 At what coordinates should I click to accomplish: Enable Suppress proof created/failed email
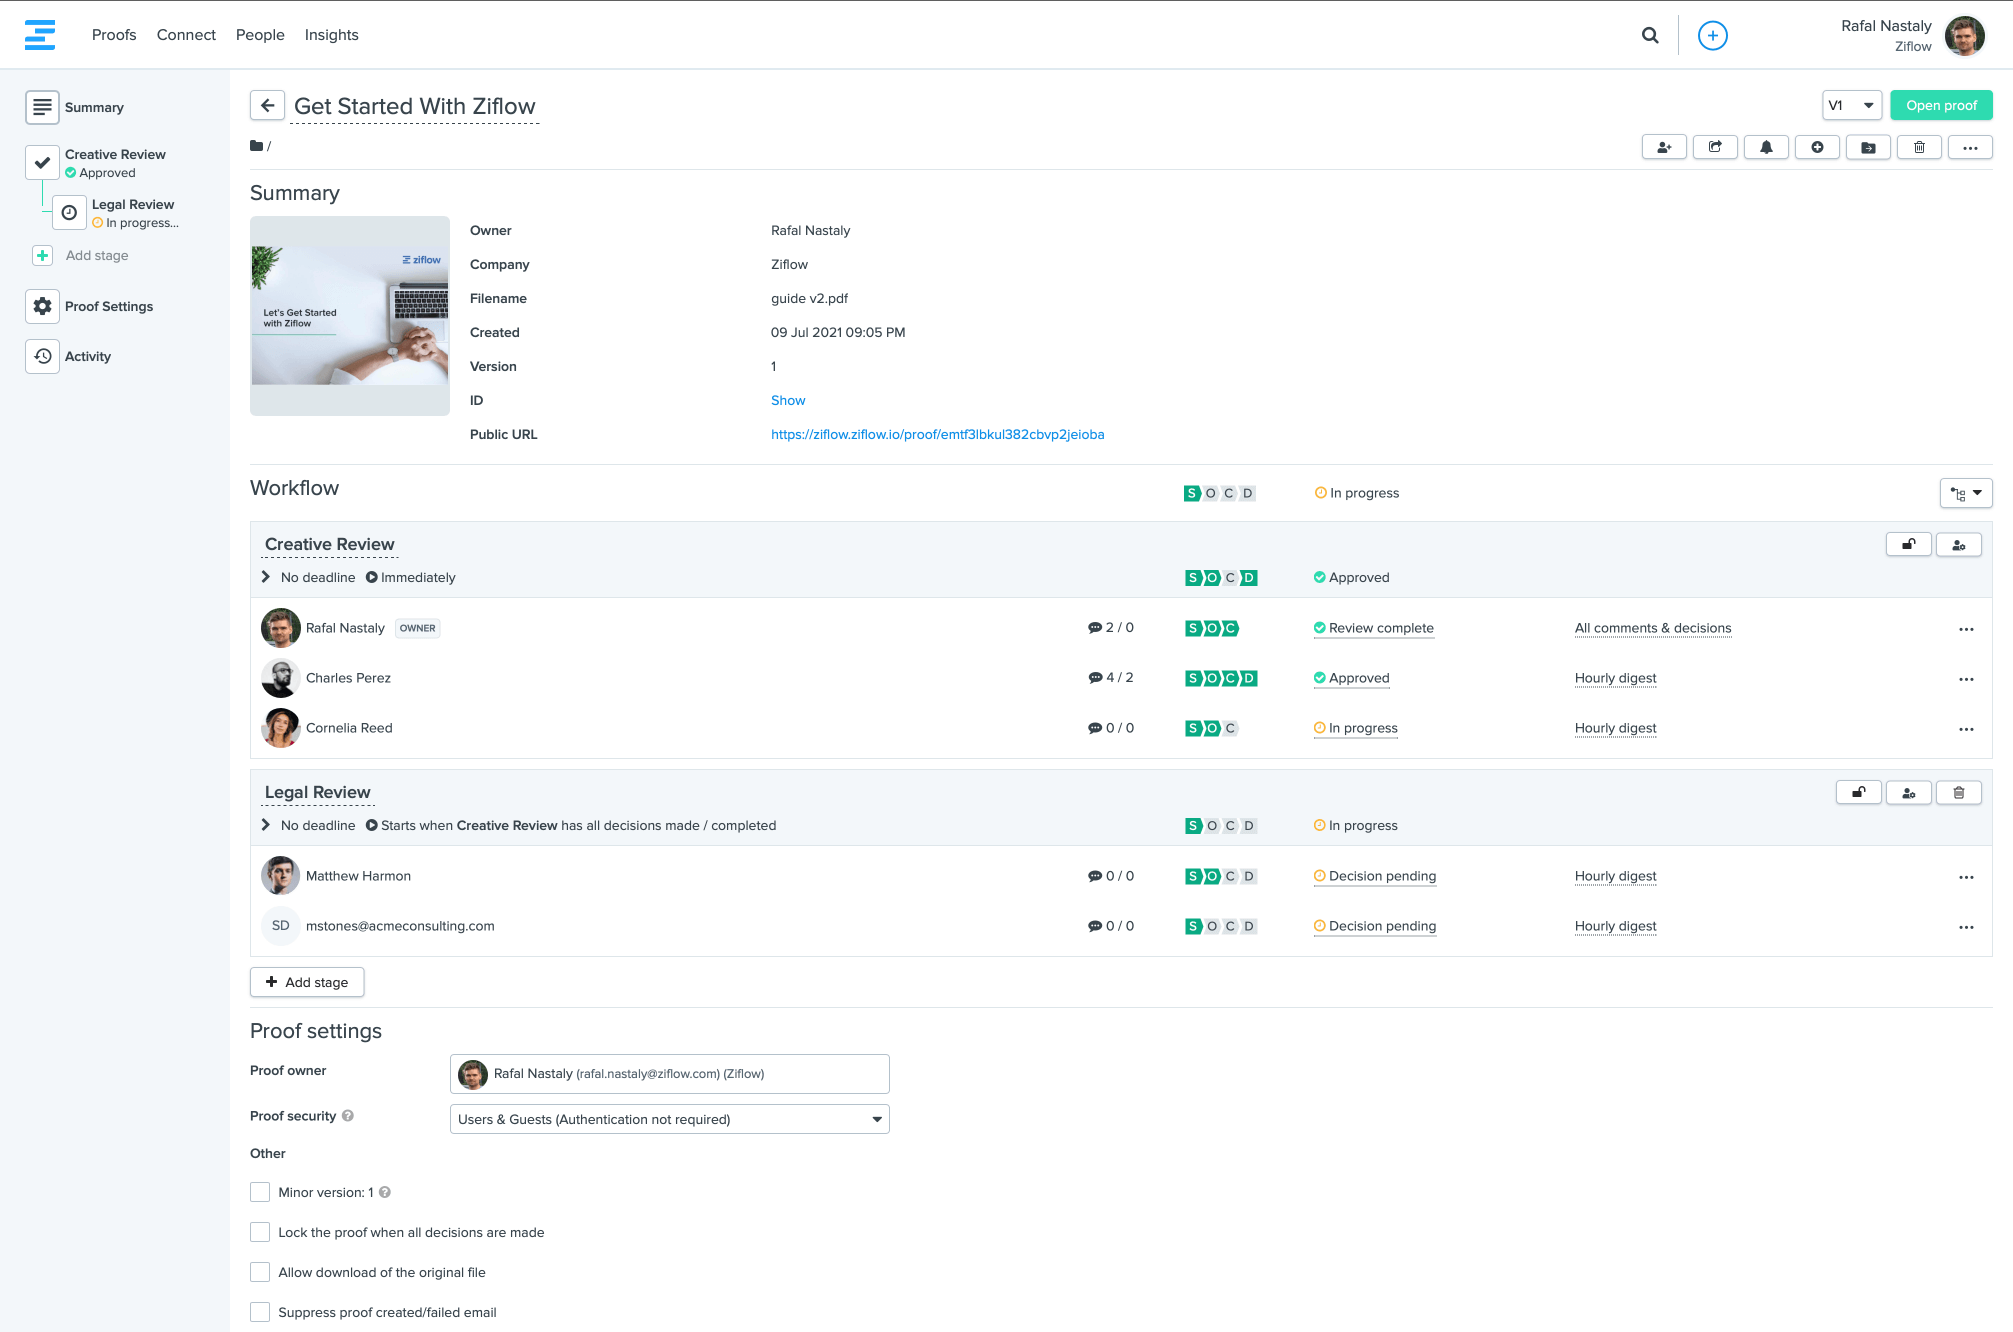pos(260,1311)
